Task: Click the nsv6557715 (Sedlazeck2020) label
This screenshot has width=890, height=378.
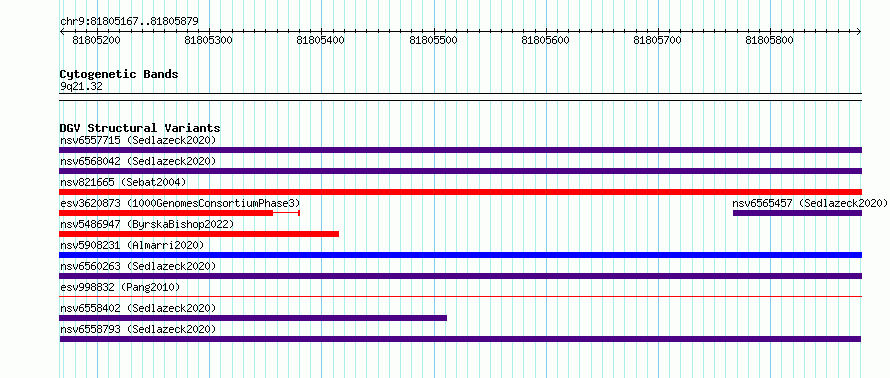Action: click(x=138, y=140)
